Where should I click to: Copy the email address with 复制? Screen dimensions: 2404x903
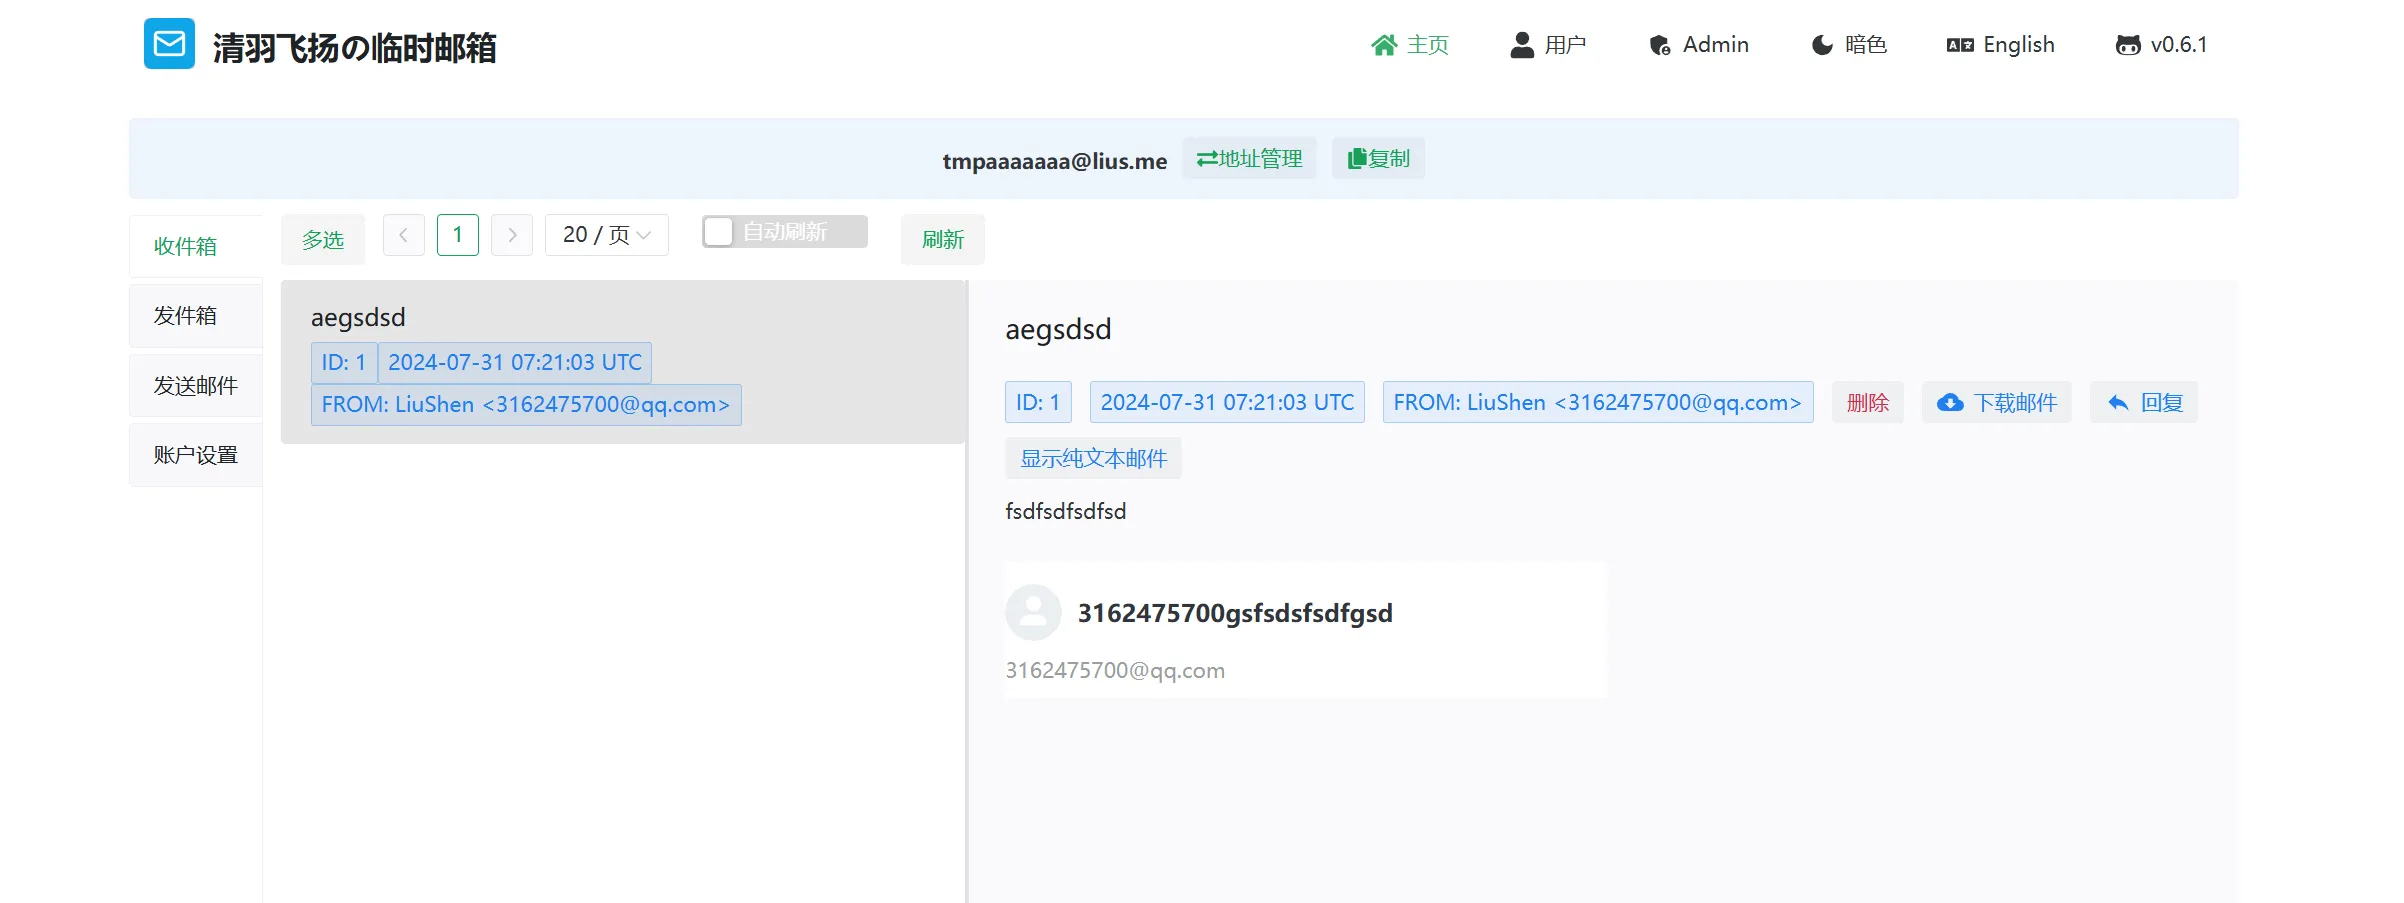click(x=1378, y=159)
